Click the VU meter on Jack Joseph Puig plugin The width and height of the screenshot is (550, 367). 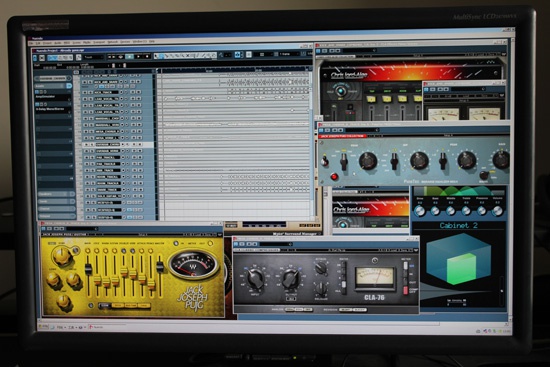click(193, 265)
